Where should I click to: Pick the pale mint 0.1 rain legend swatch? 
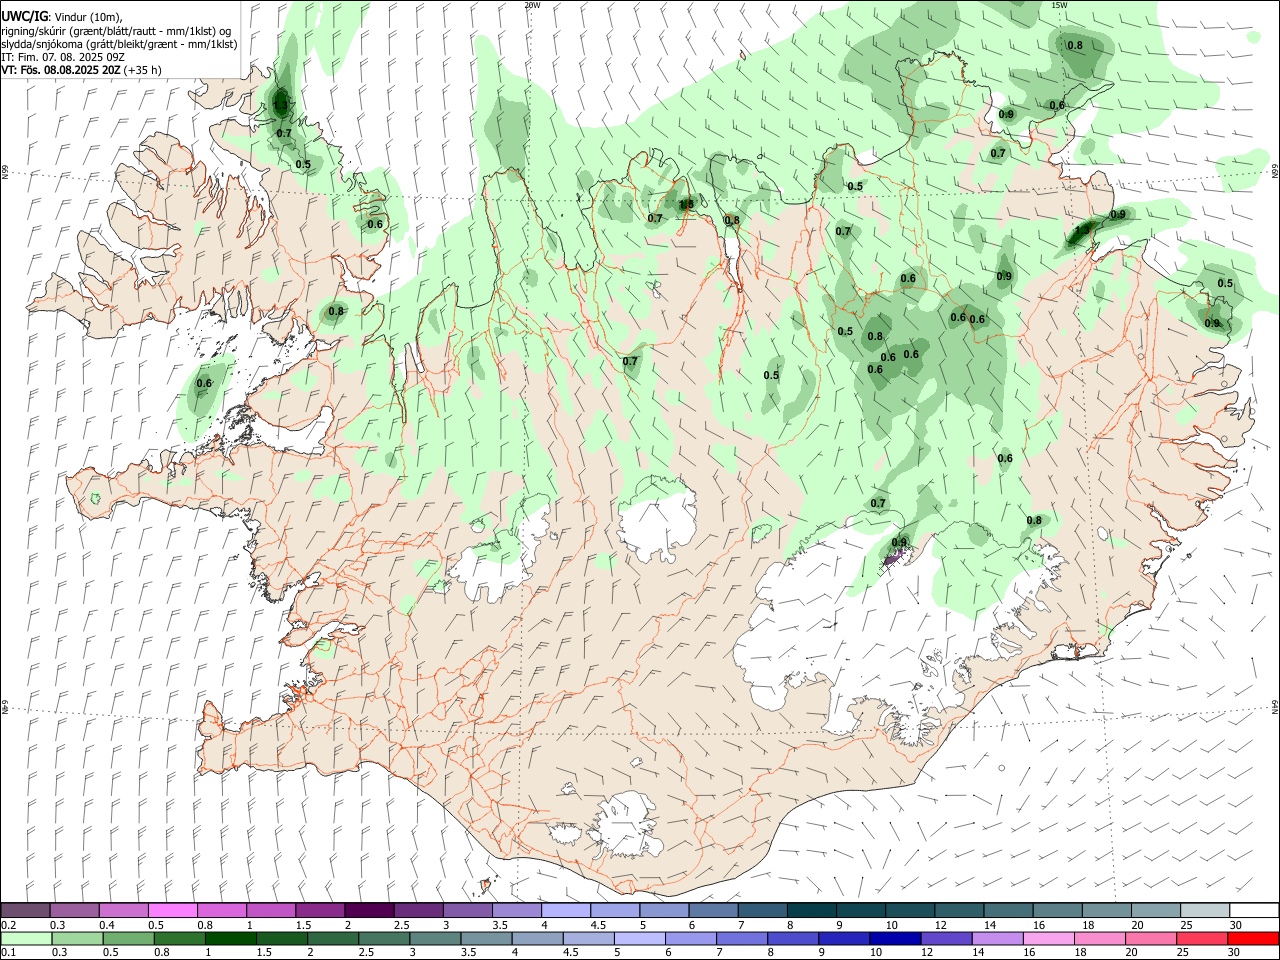[x=26, y=938]
